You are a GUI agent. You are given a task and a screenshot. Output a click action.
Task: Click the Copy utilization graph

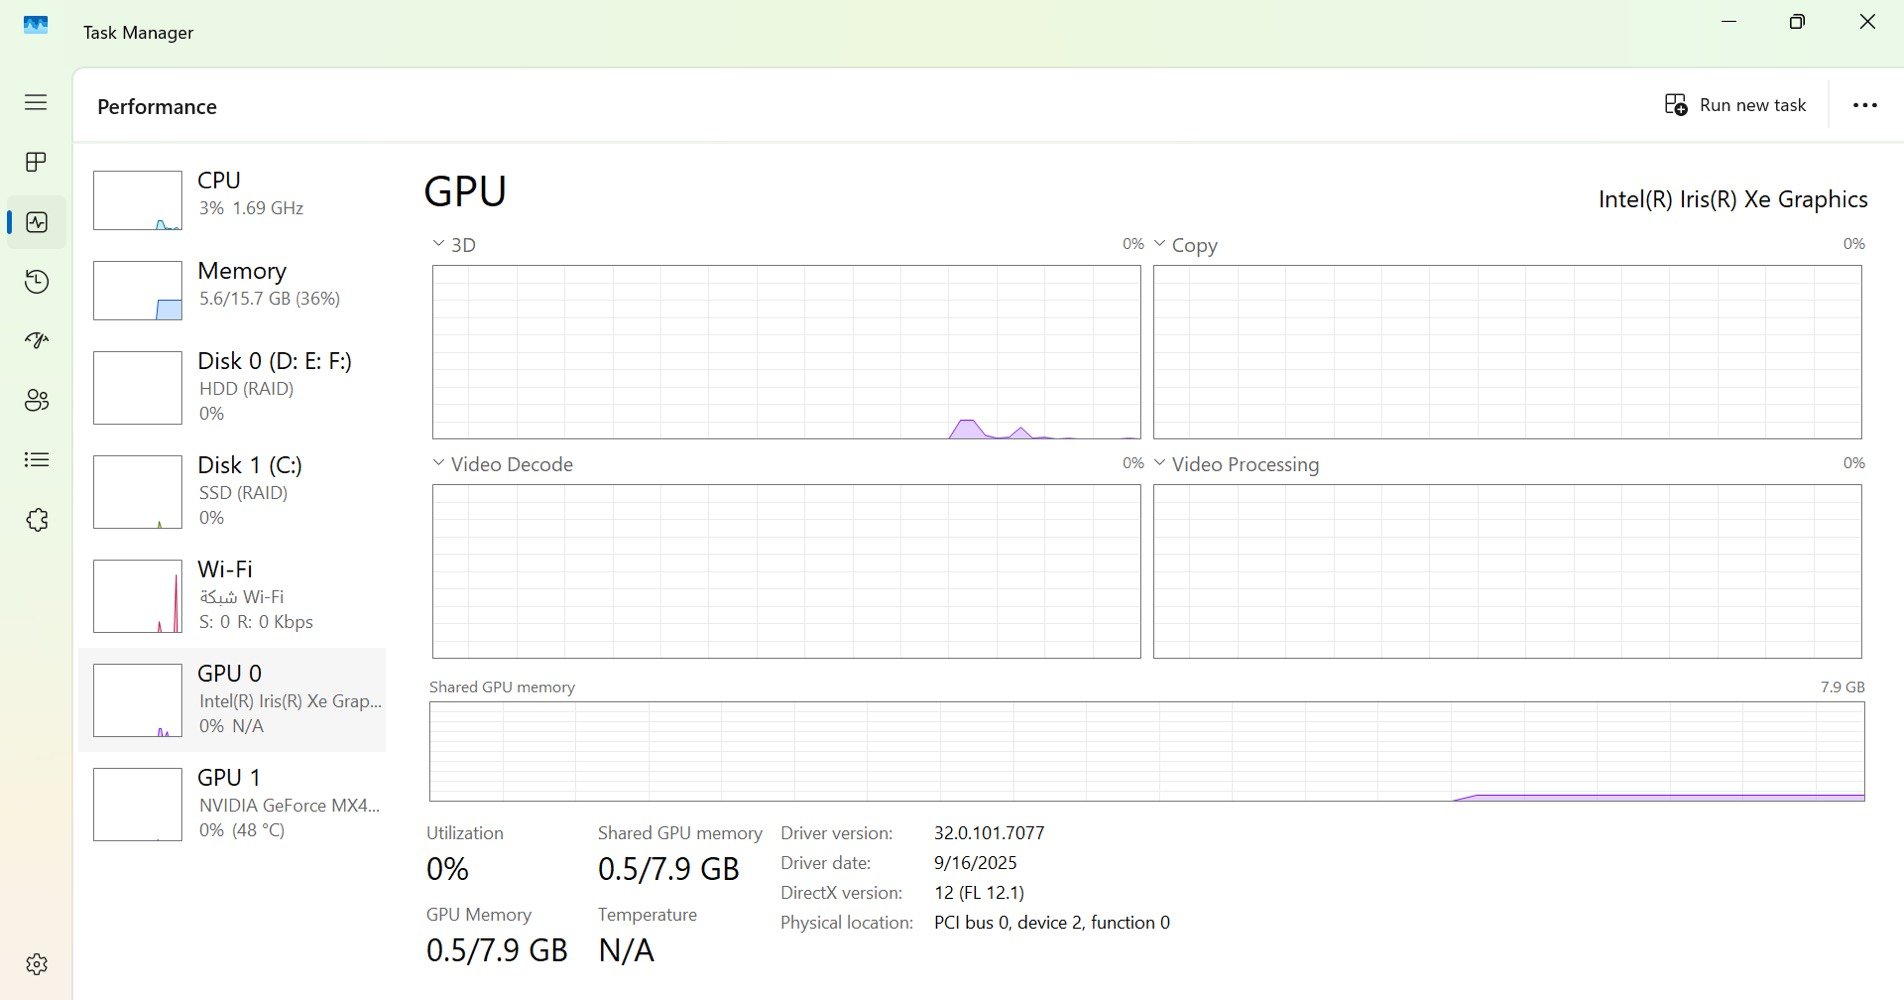click(1507, 352)
